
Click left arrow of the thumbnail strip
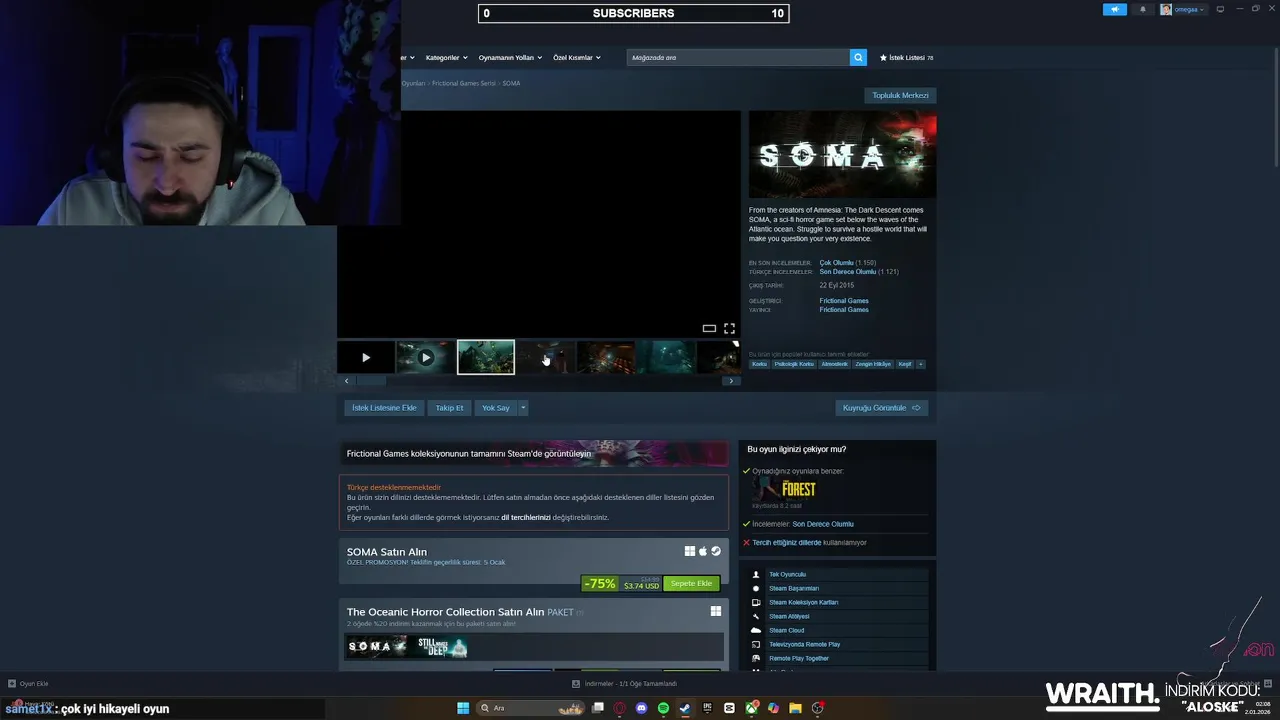[347, 381]
